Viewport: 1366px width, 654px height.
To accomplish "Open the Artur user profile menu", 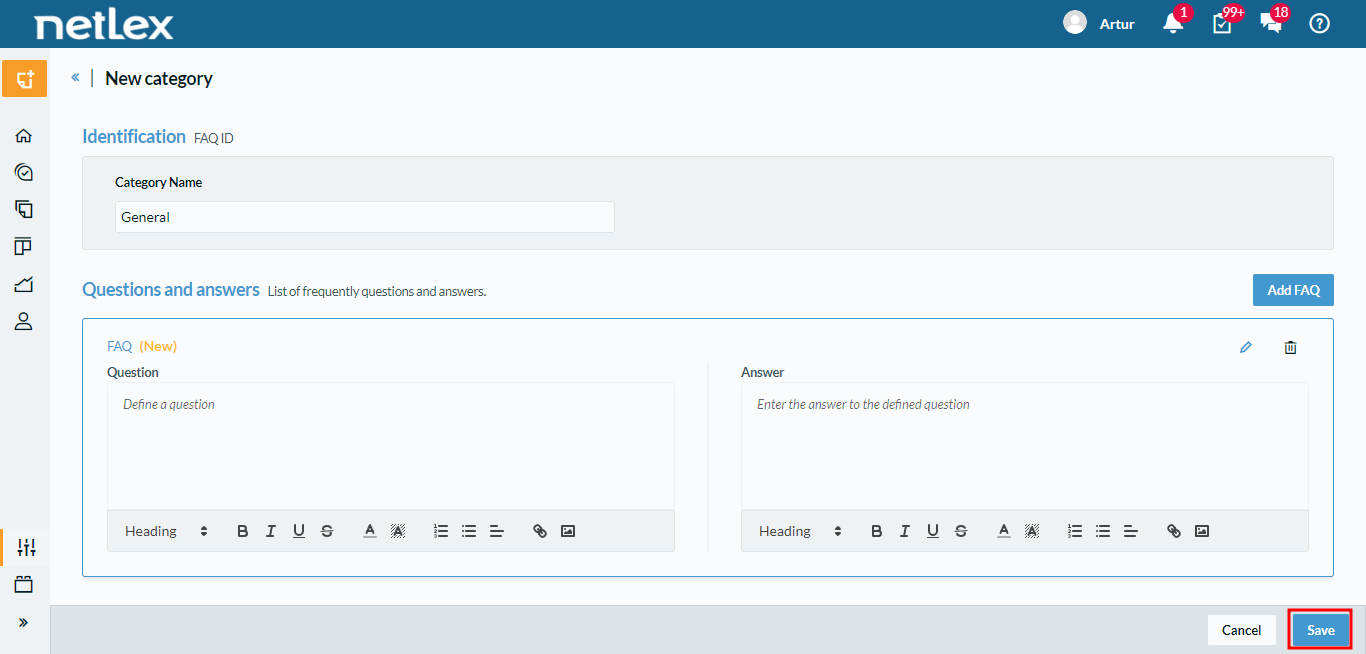I will (1099, 23).
